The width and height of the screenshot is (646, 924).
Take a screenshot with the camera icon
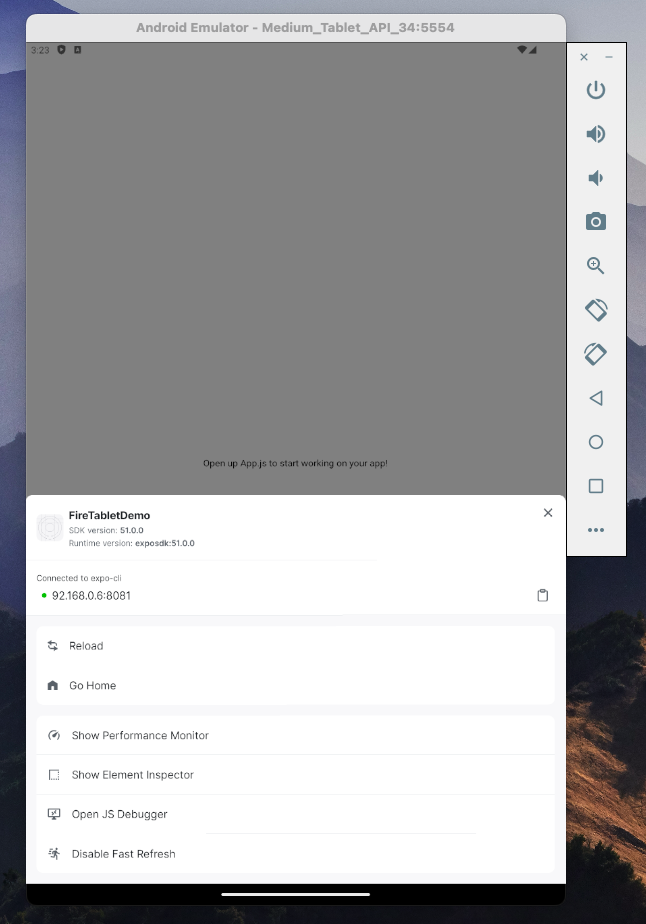pos(596,222)
